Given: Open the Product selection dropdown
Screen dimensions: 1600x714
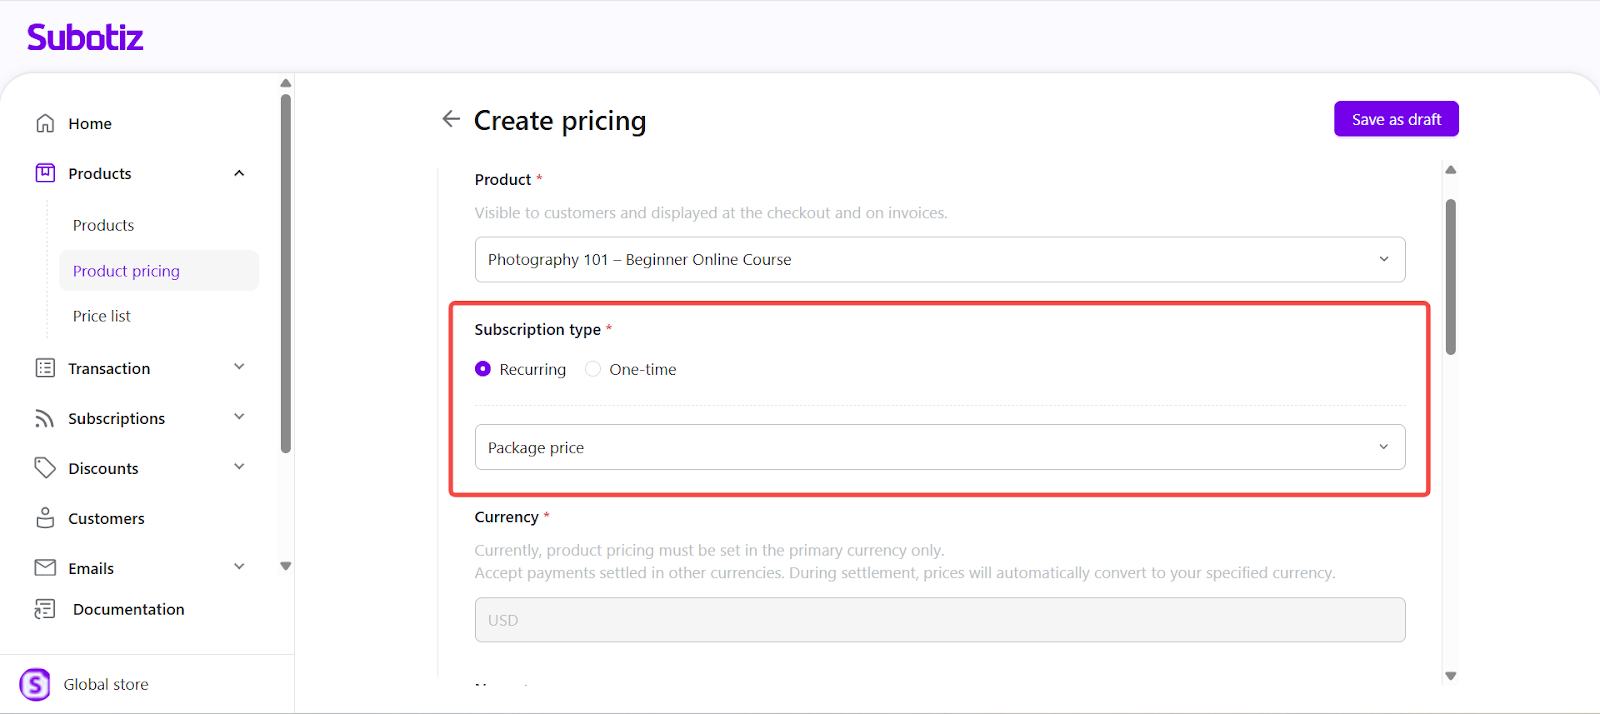Looking at the screenshot, I should 939,259.
